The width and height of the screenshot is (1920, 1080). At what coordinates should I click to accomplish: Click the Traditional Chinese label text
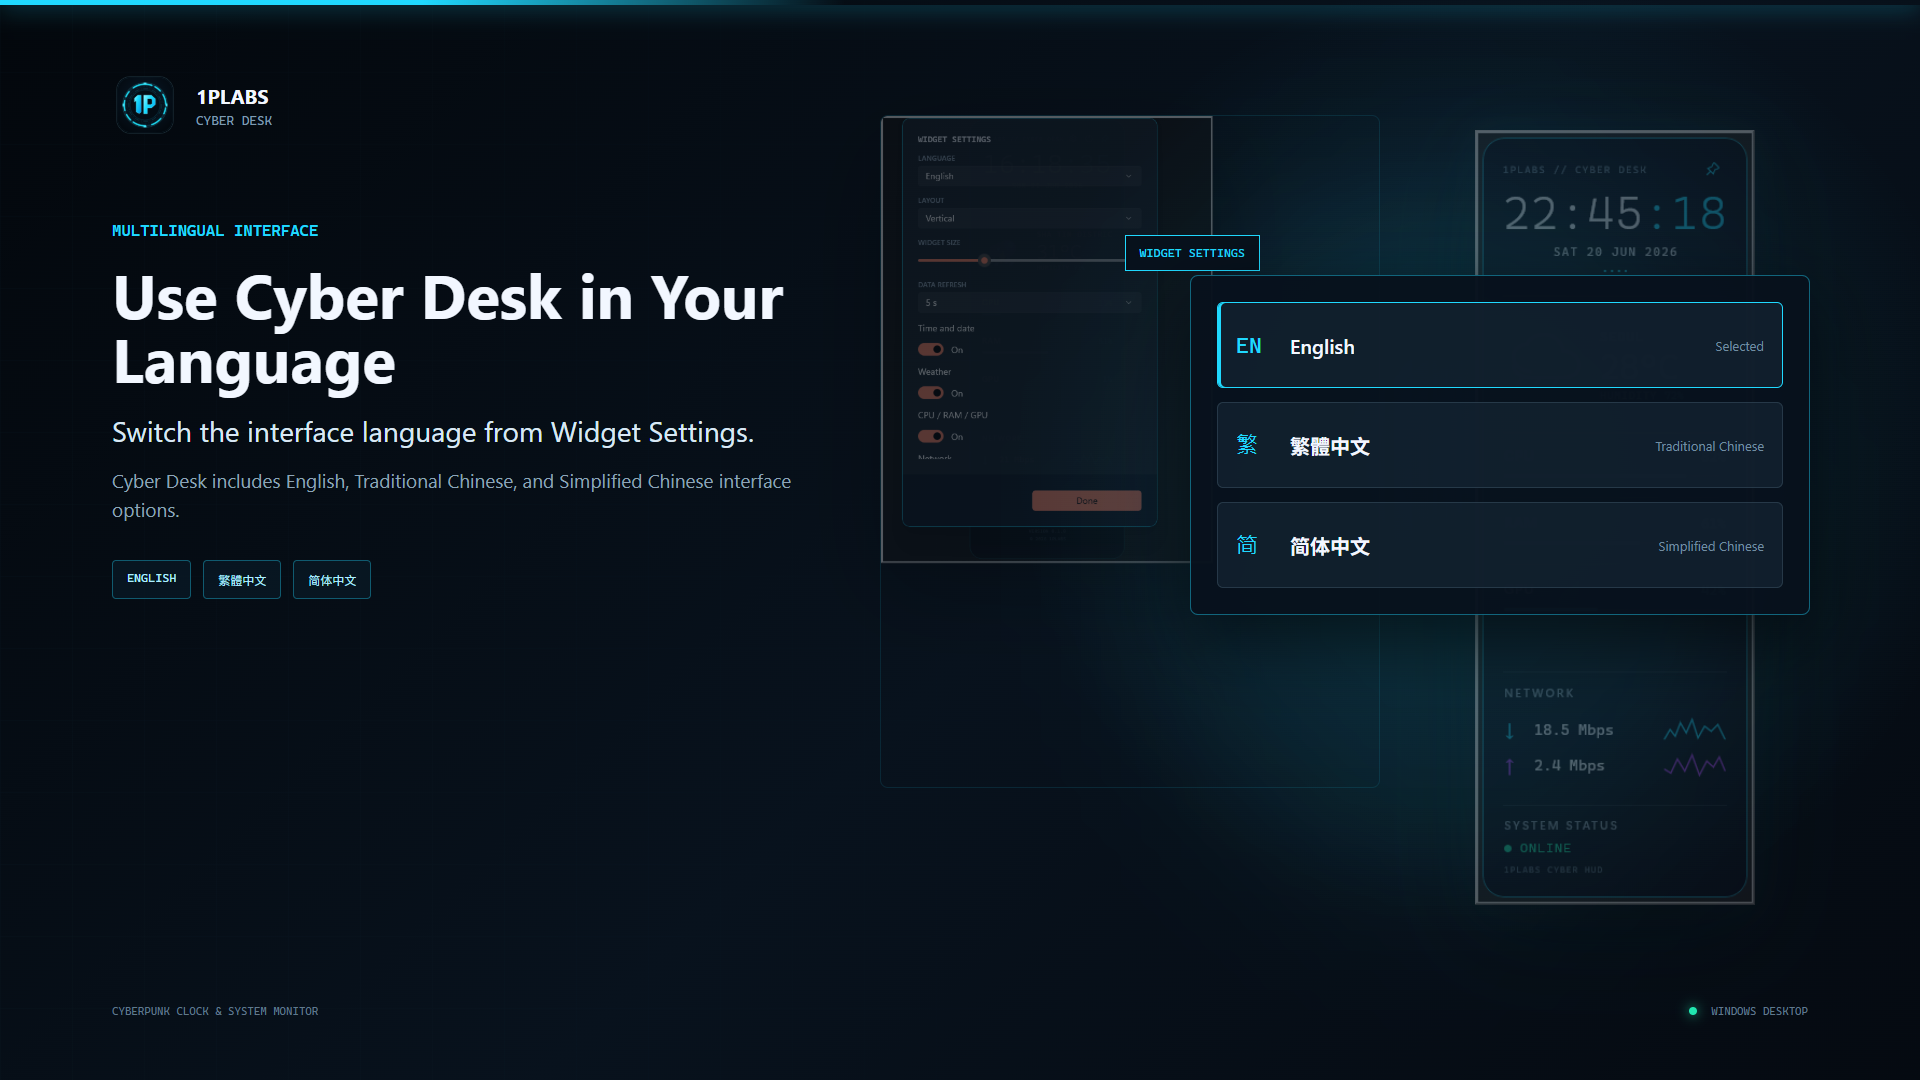click(x=1709, y=446)
